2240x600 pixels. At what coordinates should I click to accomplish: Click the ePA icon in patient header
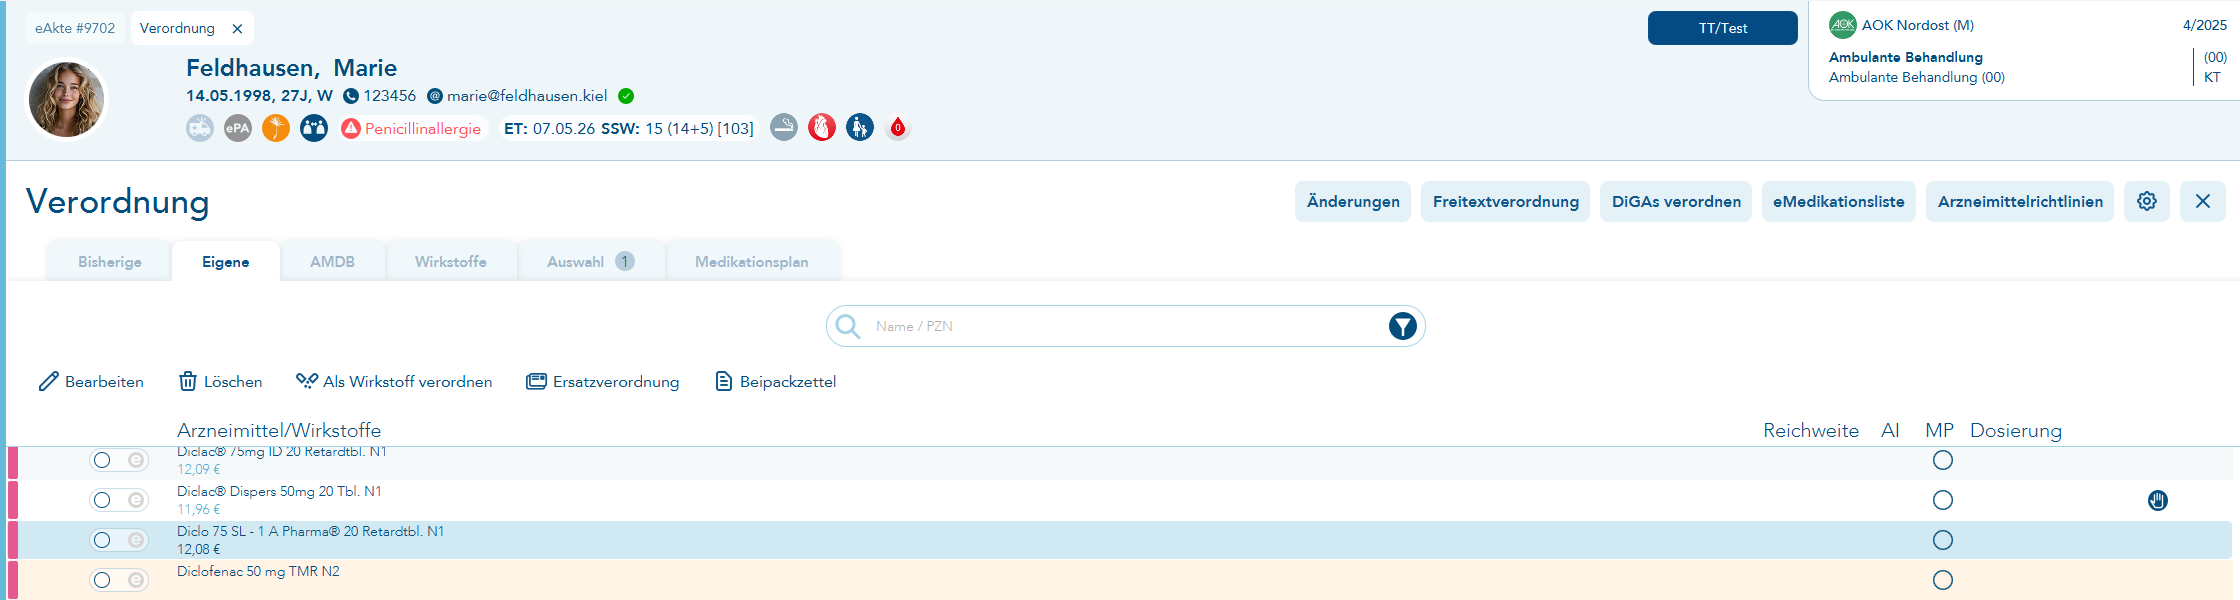click(x=238, y=128)
